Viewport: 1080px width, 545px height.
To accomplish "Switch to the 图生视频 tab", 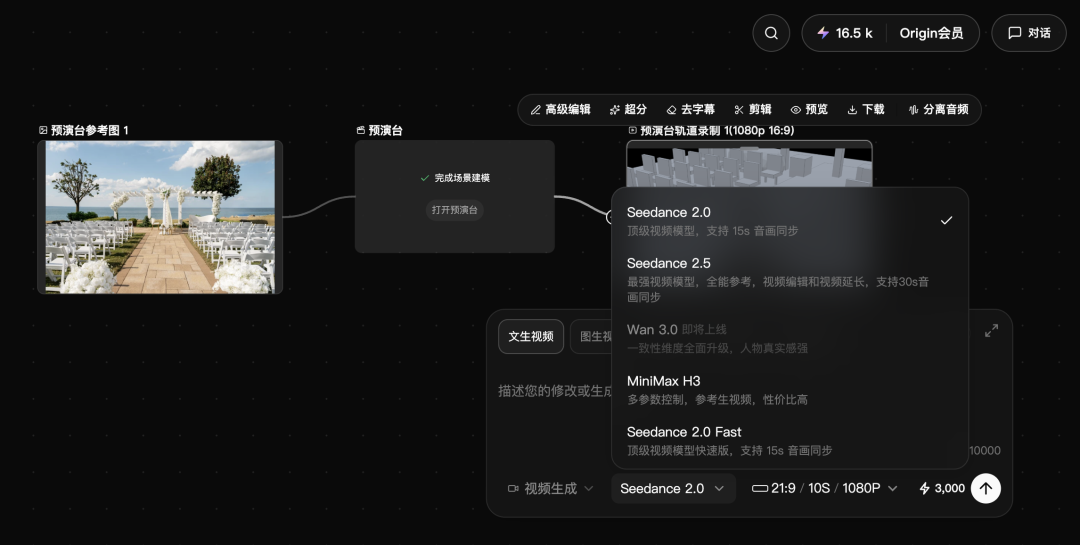I will point(592,336).
